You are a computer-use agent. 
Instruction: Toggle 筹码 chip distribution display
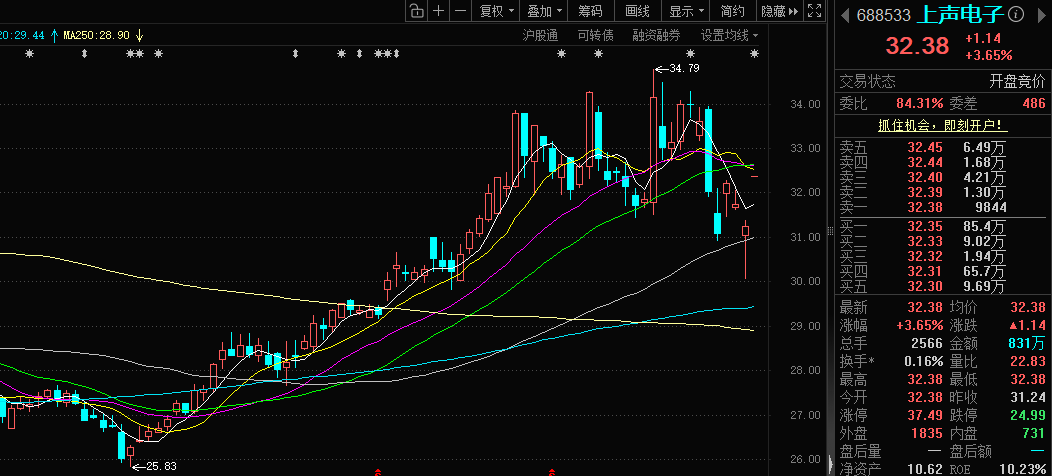coord(590,11)
